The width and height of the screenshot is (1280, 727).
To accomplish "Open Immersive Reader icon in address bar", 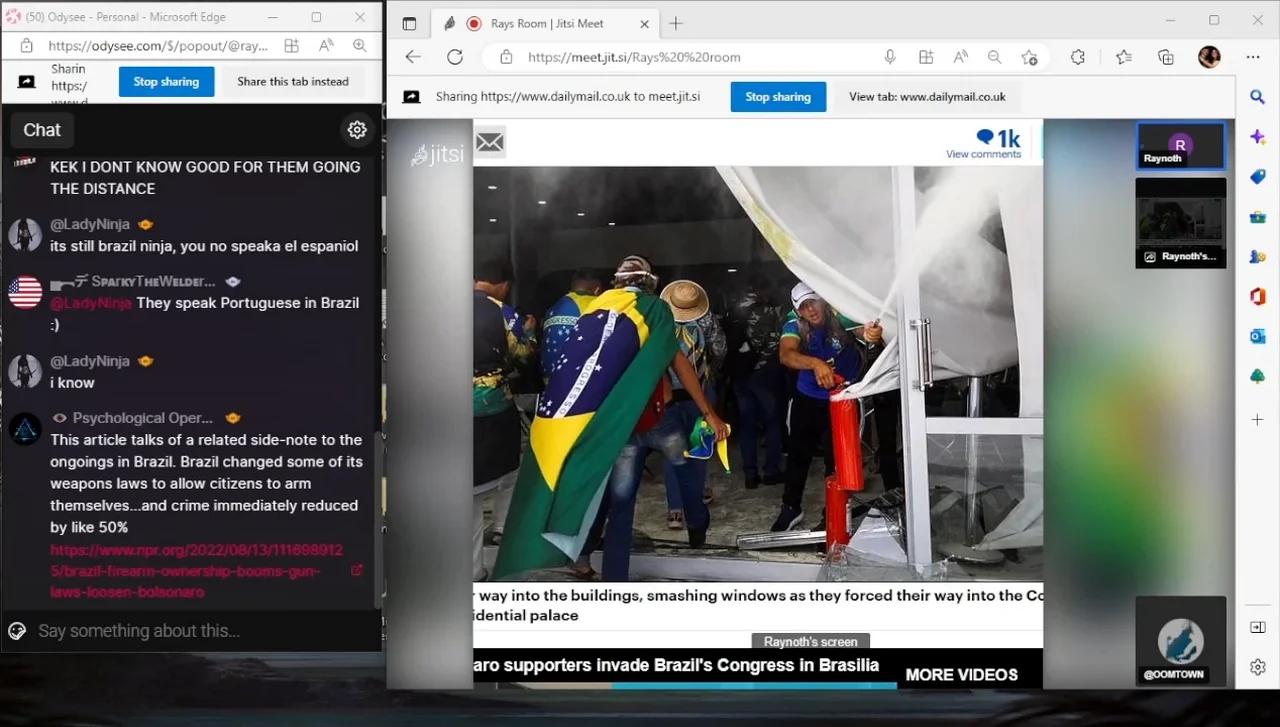I will coord(959,57).
